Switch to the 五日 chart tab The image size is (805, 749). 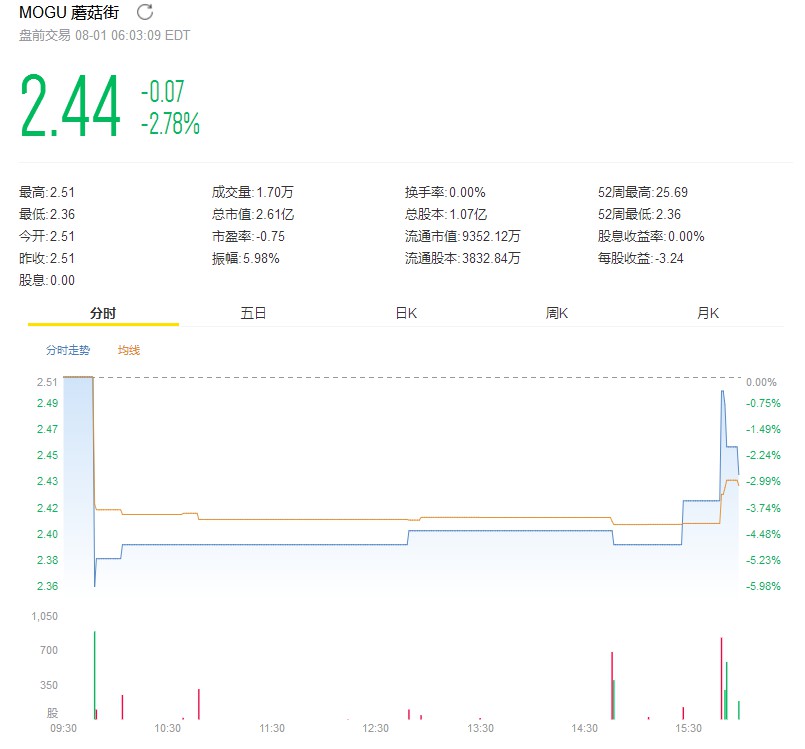254,313
